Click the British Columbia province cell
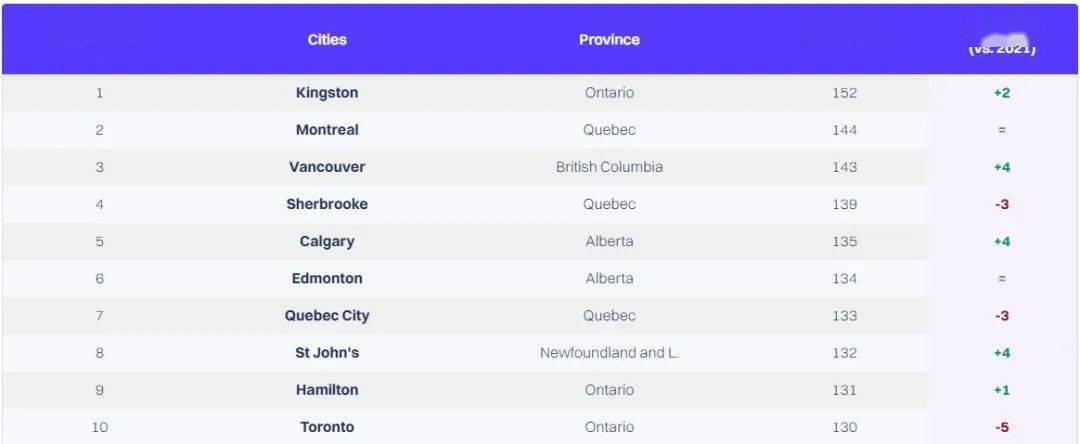This screenshot has width=1080, height=444. pyautogui.click(x=609, y=167)
